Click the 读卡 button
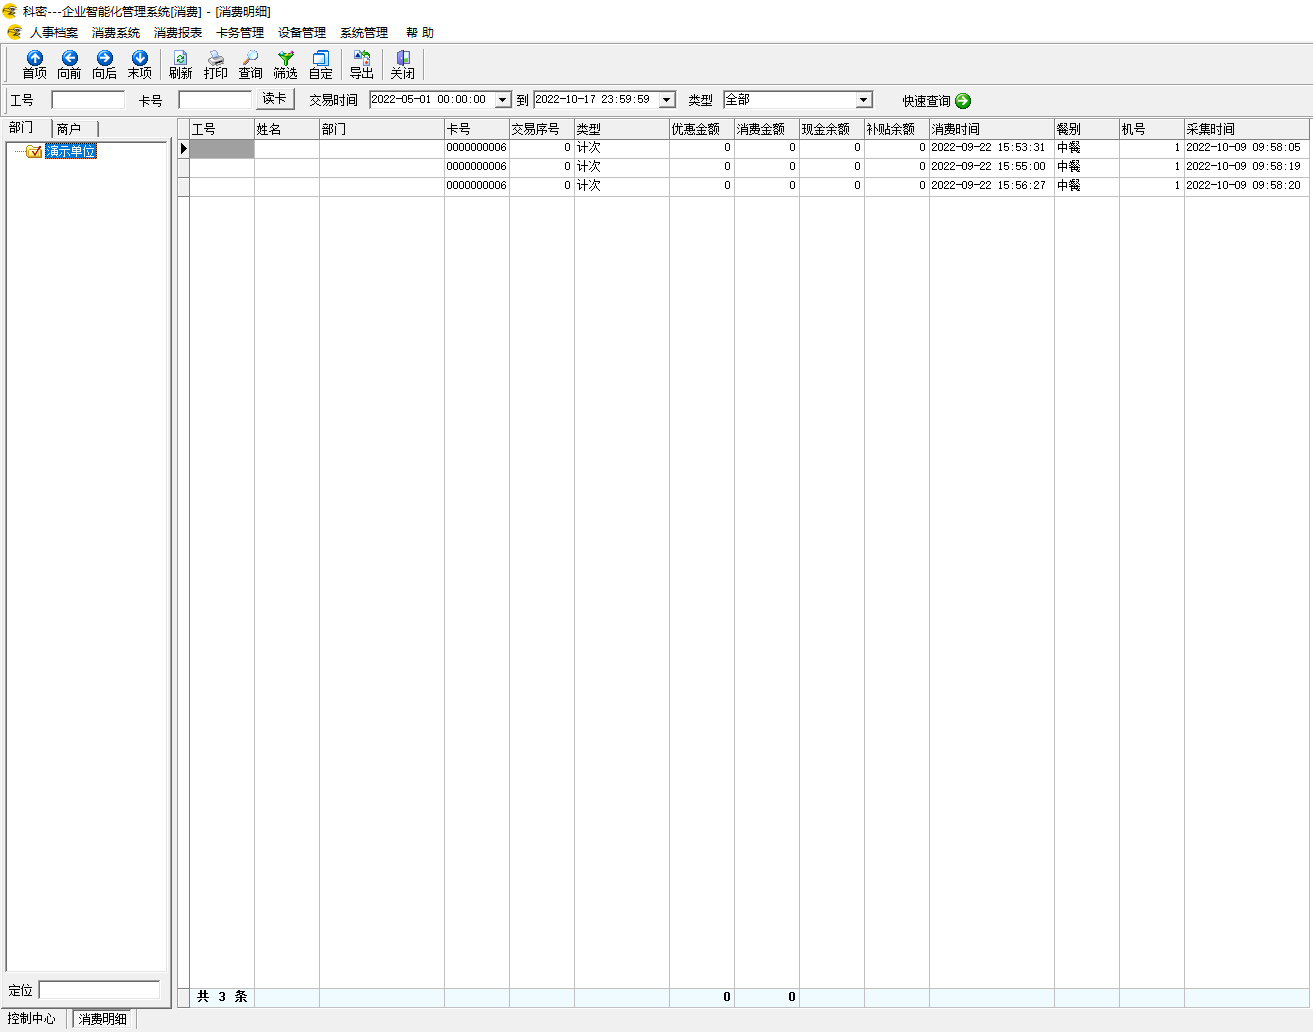This screenshot has width=1313, height=1032. (275, 99)
